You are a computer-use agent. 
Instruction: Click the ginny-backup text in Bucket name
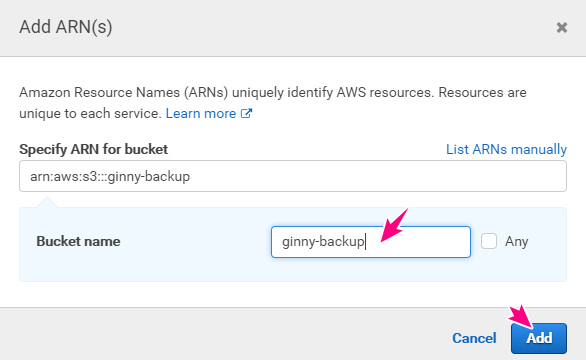[323, 242]
